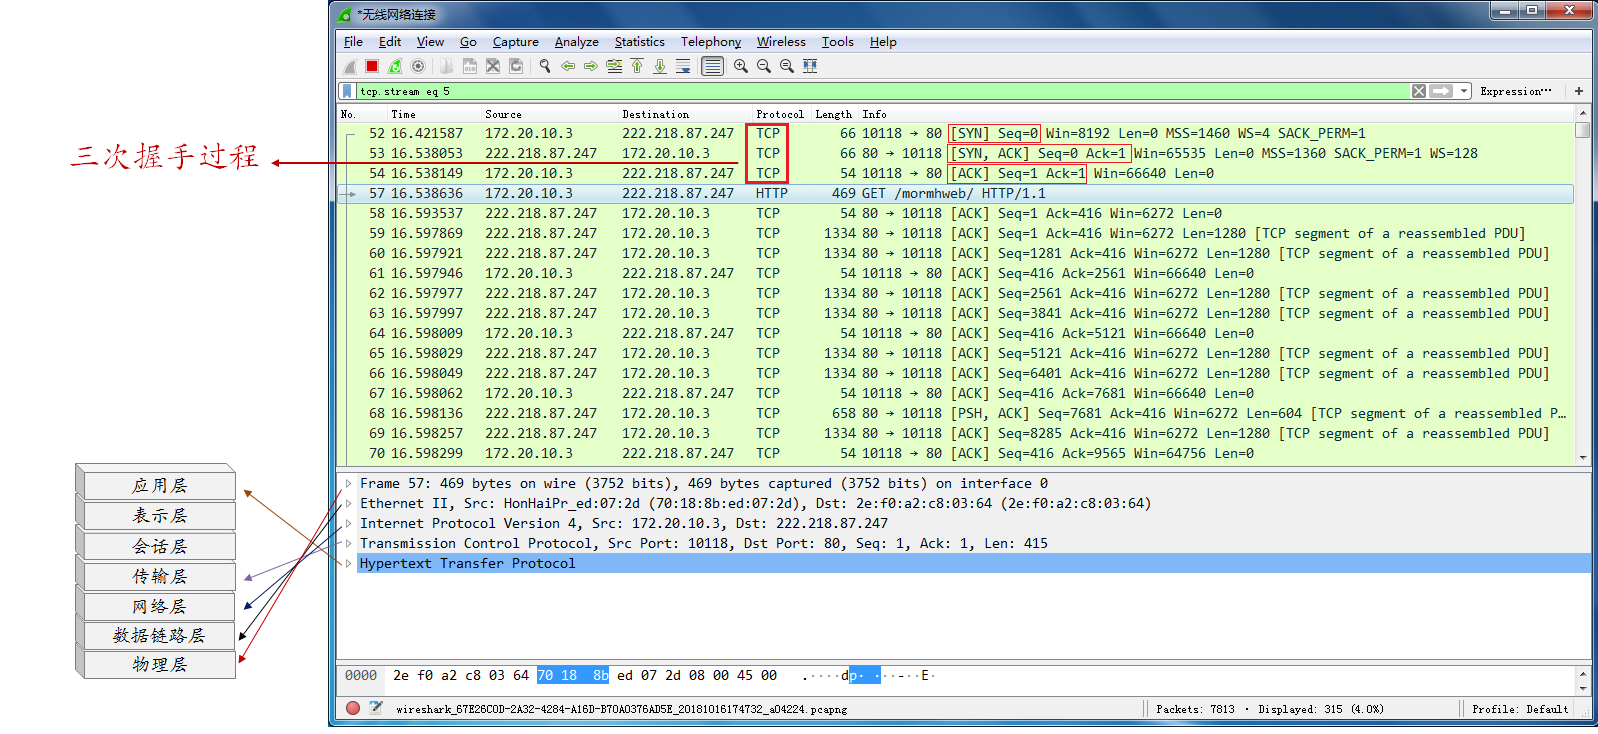Select packet 52 SYN row
Screen dimensions: 1598x734
(x=955, y=133)
